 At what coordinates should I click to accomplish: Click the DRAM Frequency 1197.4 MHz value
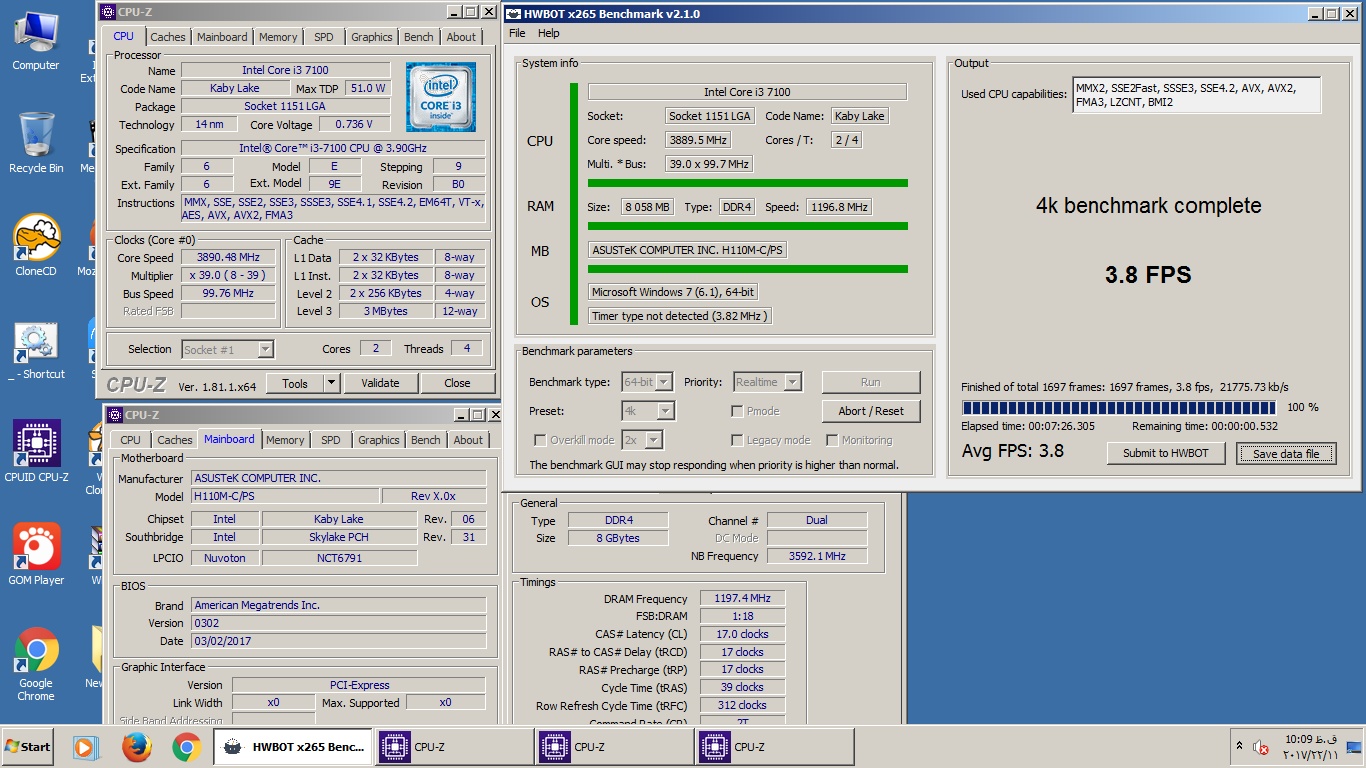[742, 598]
